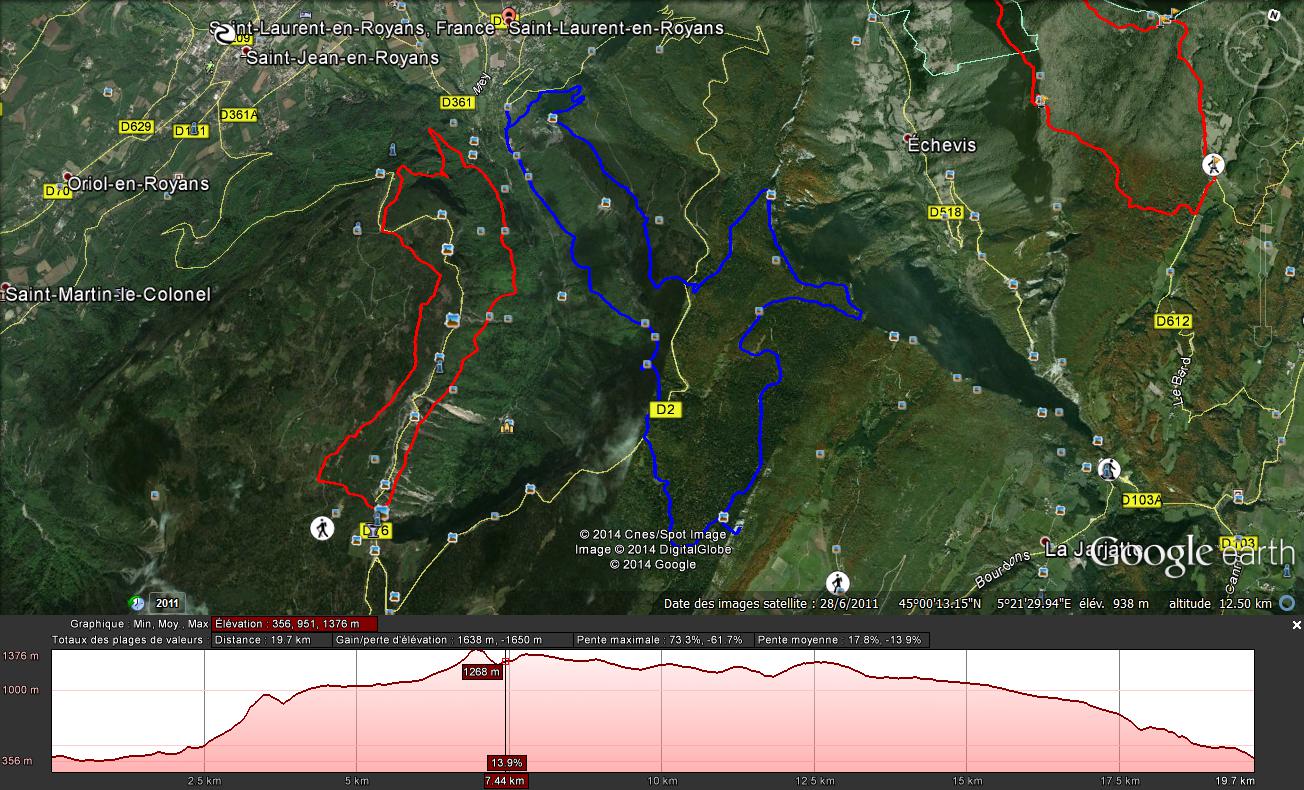The height and width of the screenshot is (790, 1304).
Task: Click the La Jarjatte place label
Action: click(1093, 550)
